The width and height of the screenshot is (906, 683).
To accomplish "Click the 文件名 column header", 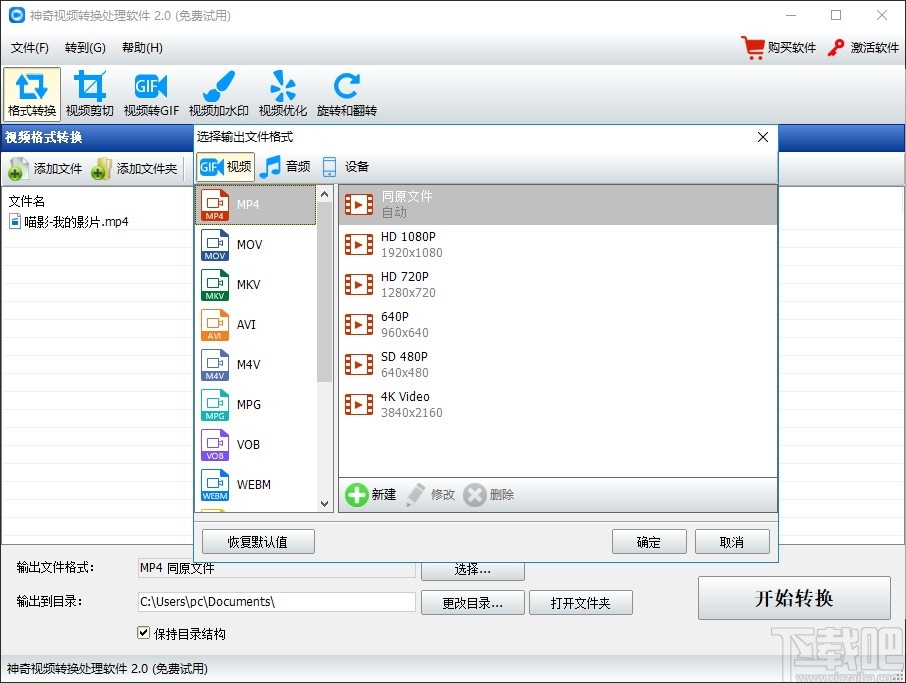I will (x=27, y=201).
